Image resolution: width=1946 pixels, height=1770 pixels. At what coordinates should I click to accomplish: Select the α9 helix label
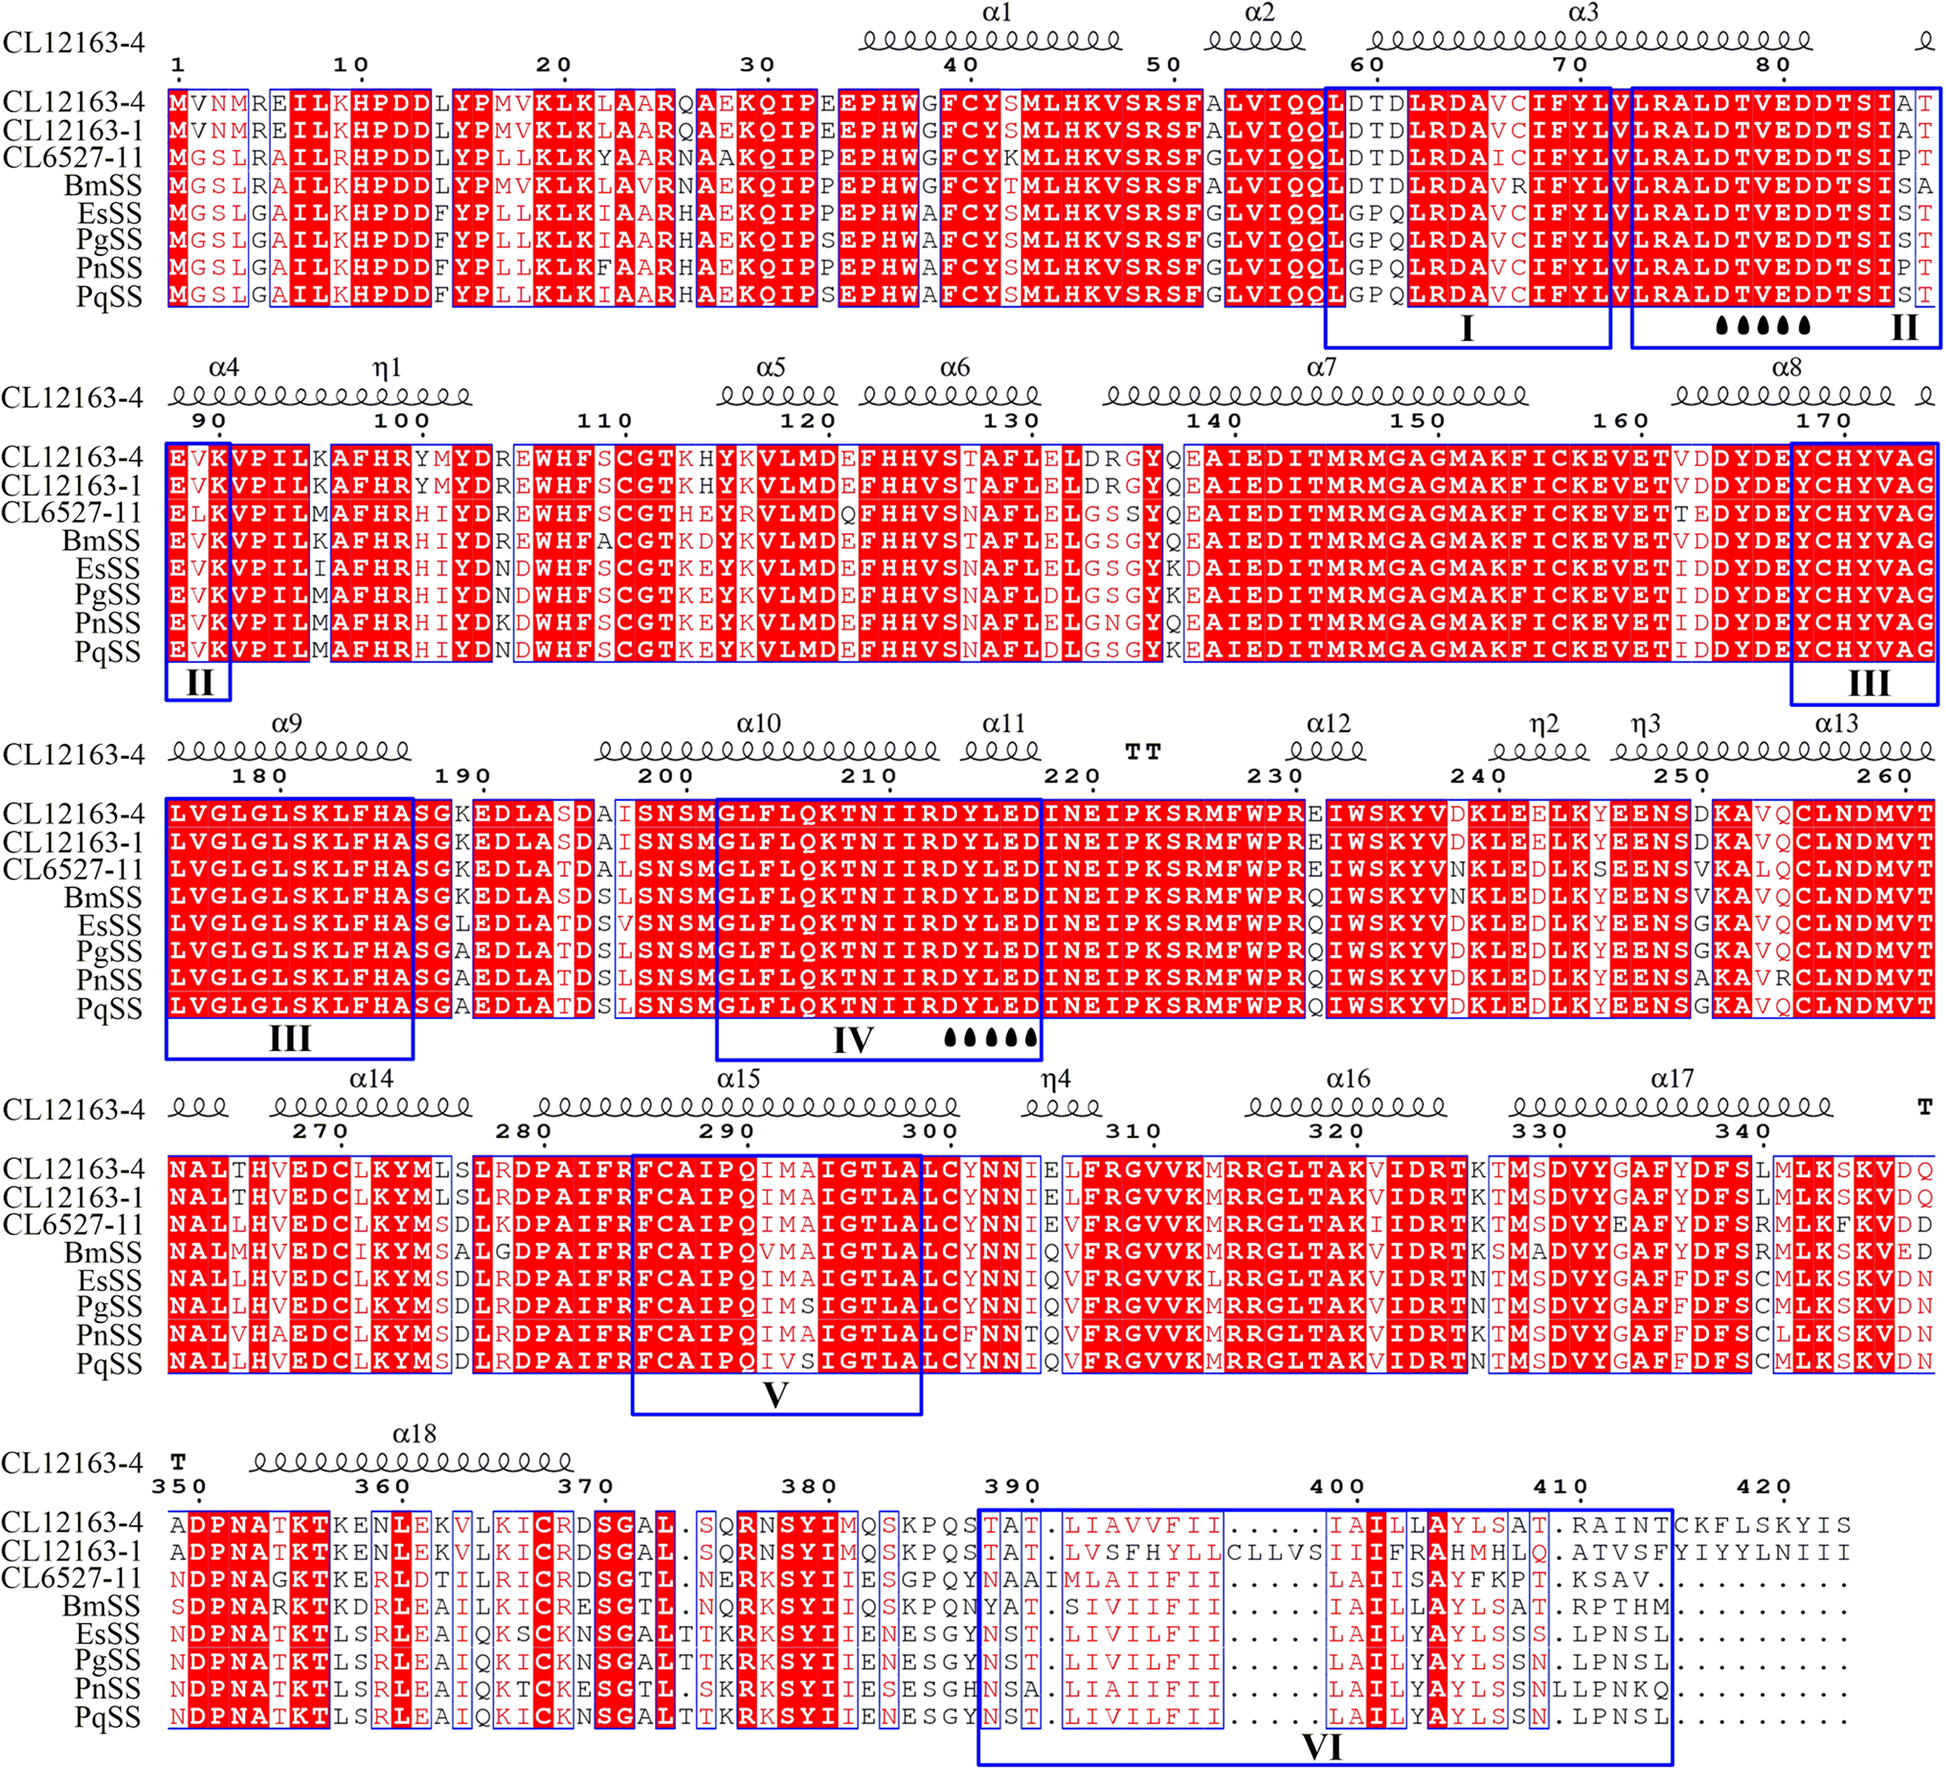click(287, 723)
